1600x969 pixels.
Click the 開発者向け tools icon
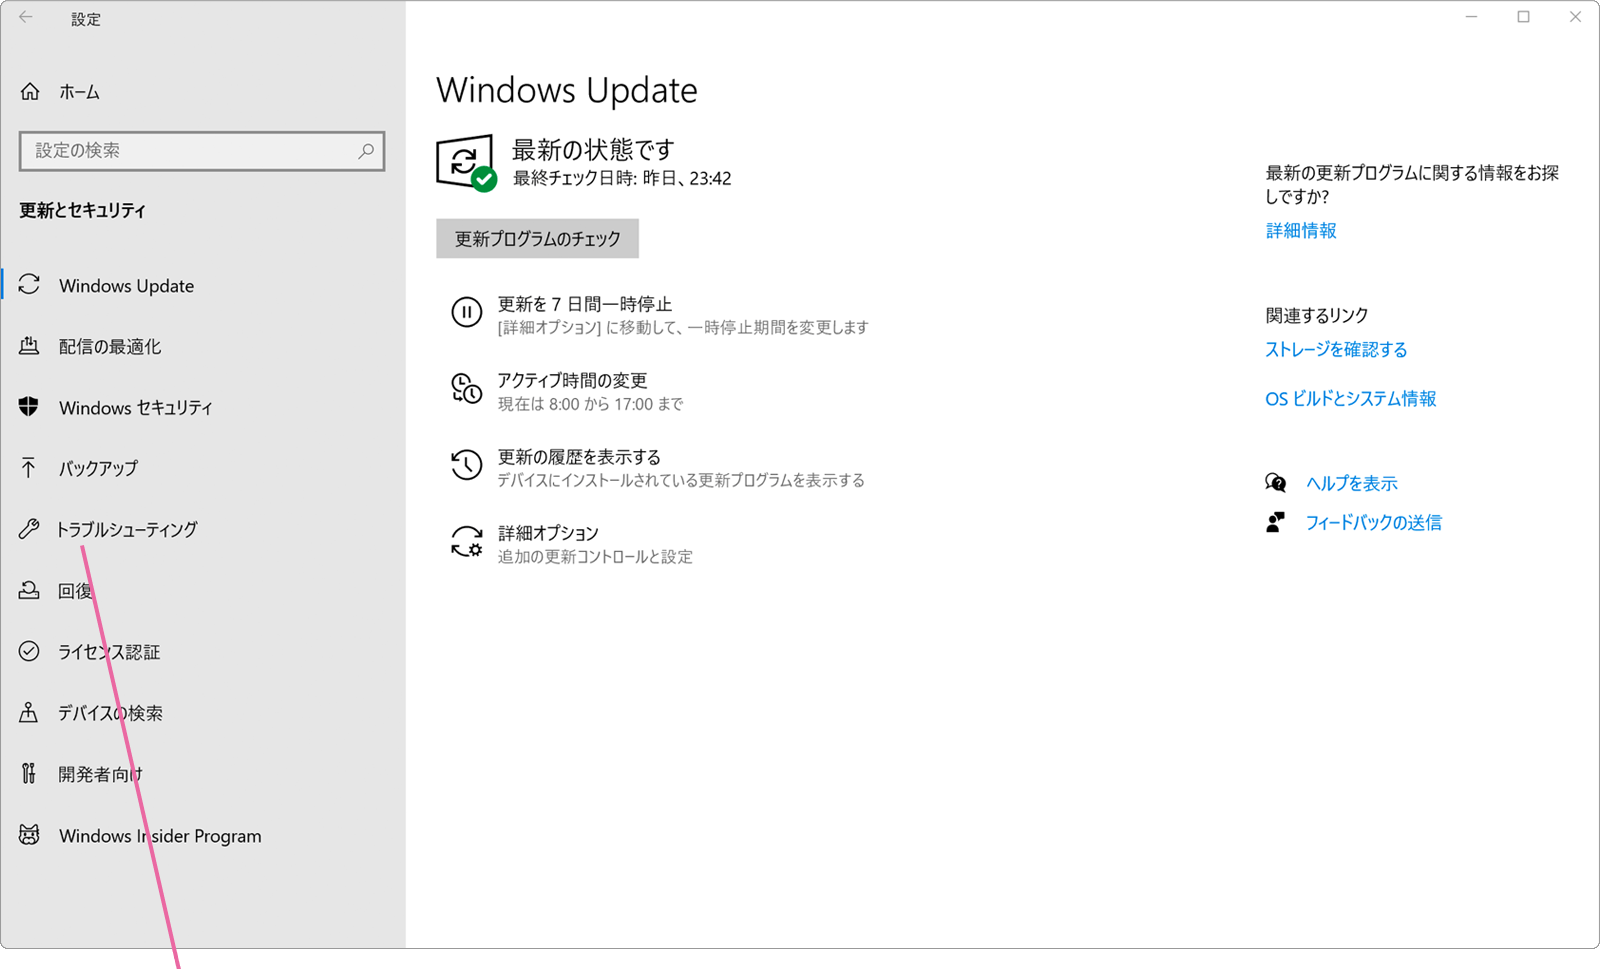(29, 774)
